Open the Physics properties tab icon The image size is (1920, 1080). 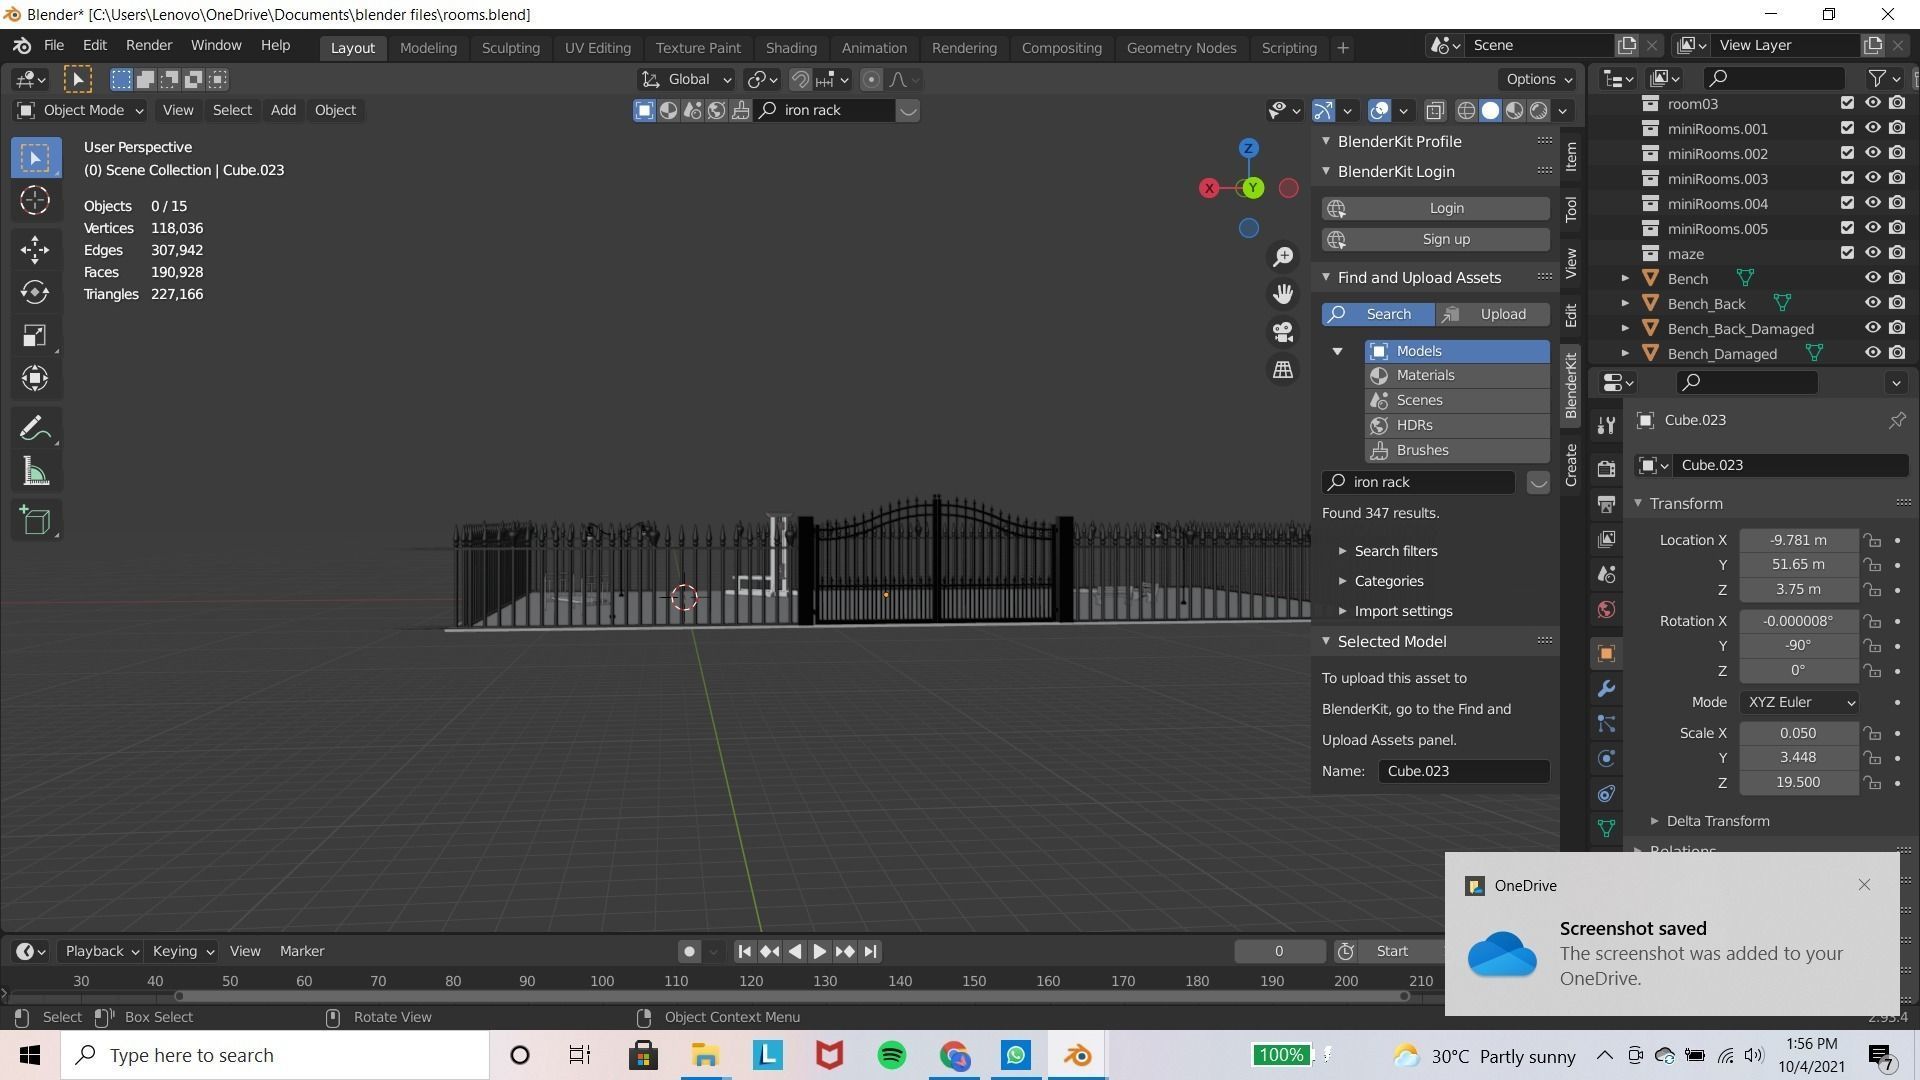(x=1606, y=759)
